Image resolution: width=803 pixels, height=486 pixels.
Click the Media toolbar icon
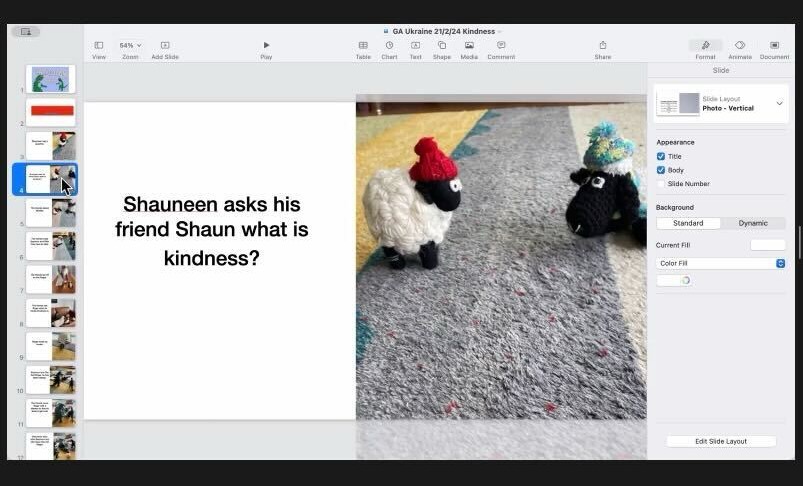point(469,45)
